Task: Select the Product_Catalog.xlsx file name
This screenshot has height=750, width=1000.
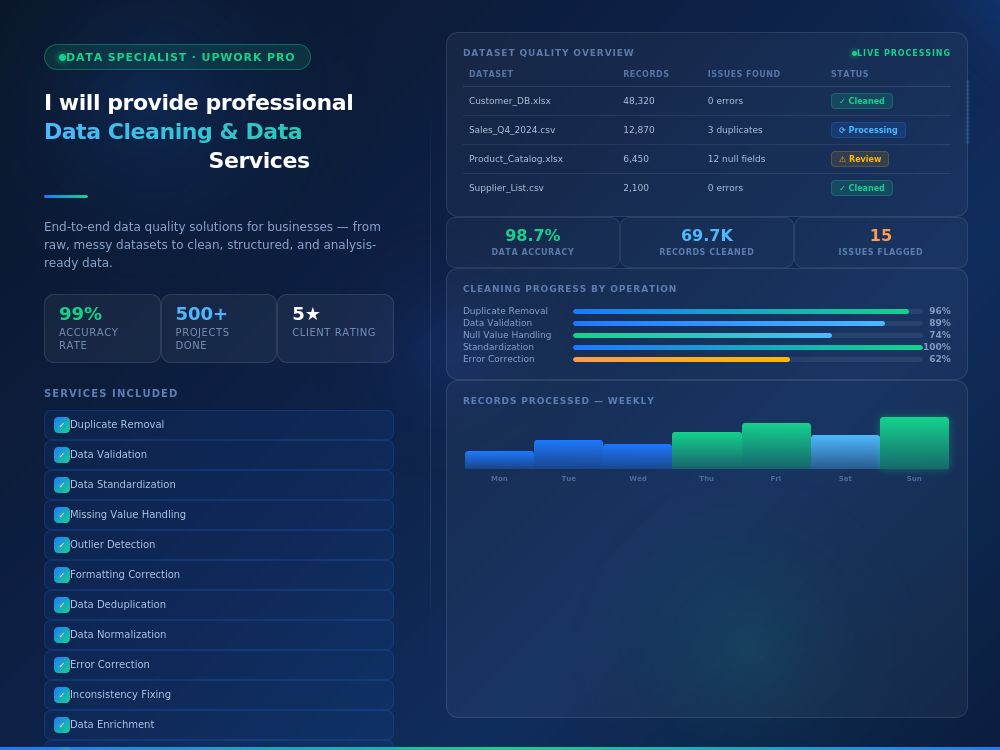Action: pyautogui.click(x=516, y=159)
